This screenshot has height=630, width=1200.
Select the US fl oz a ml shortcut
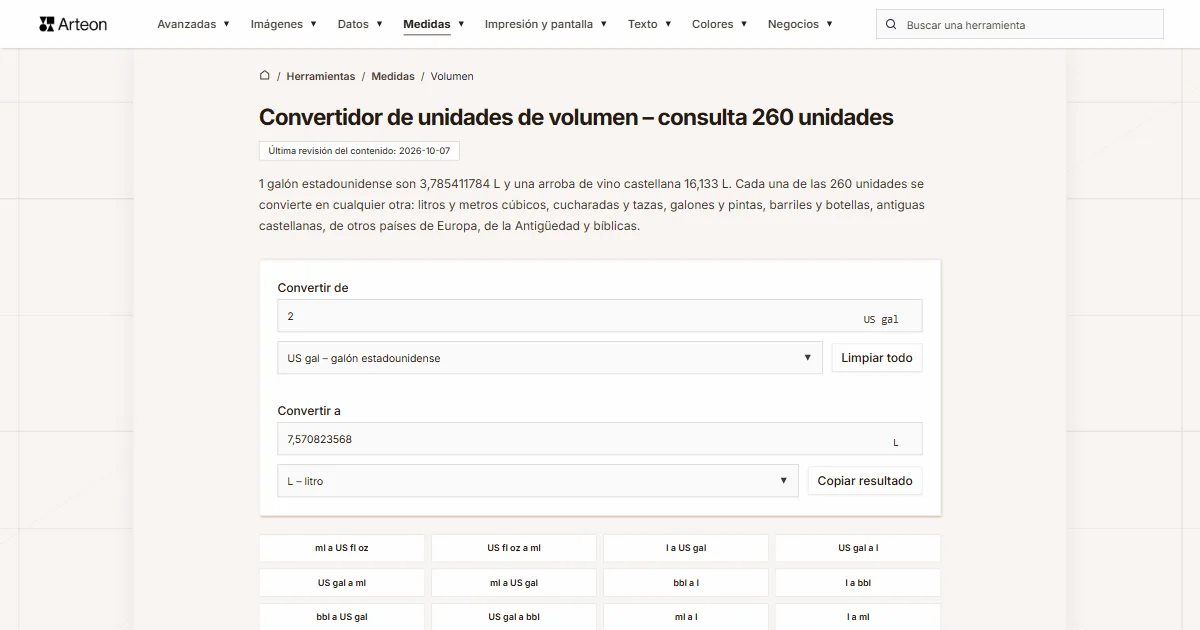click(x=514, y=548)
